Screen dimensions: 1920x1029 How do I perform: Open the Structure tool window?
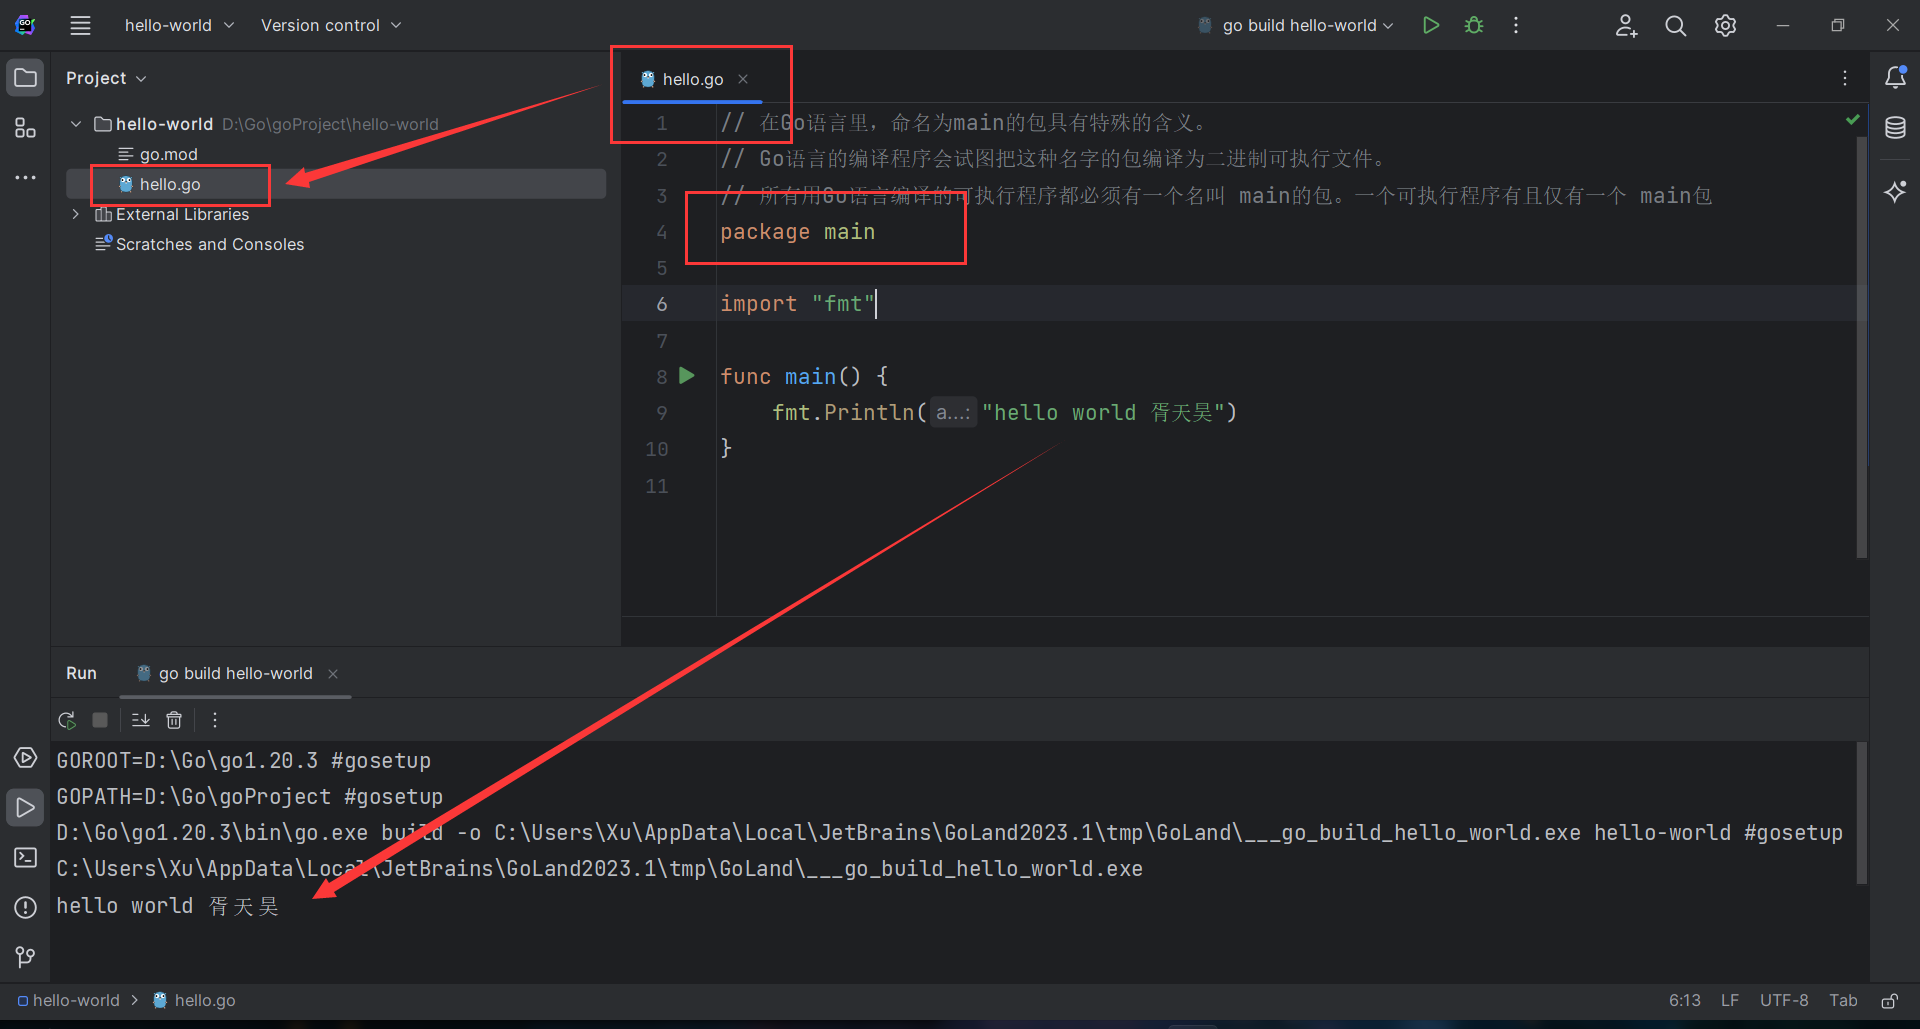[x=25, y=128]
